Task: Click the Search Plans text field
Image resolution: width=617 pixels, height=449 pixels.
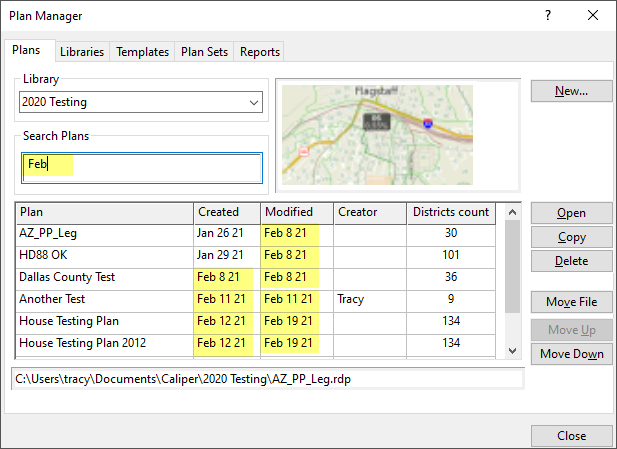Action: [142, 167]
